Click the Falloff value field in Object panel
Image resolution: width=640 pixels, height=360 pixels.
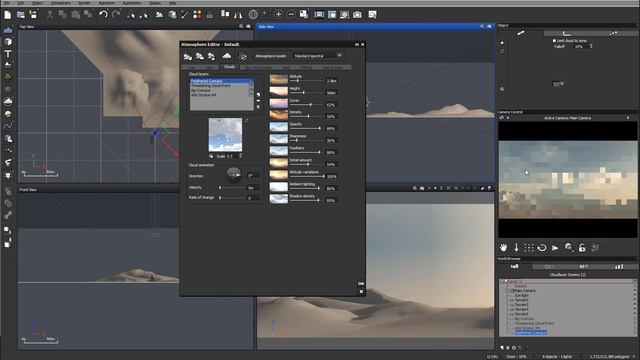pos(581,47)
